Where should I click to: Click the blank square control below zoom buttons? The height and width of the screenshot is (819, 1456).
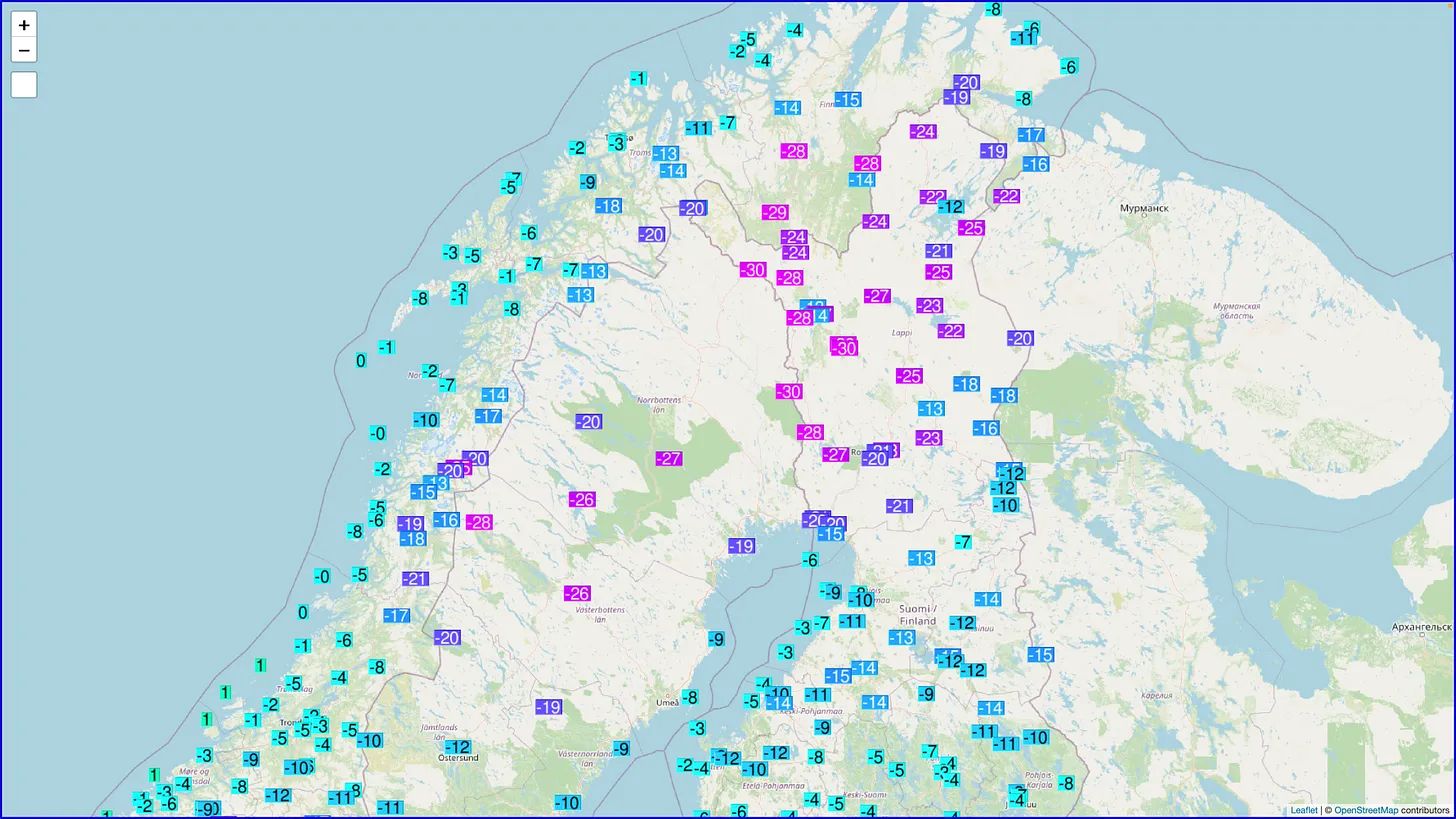coord(24,85)
